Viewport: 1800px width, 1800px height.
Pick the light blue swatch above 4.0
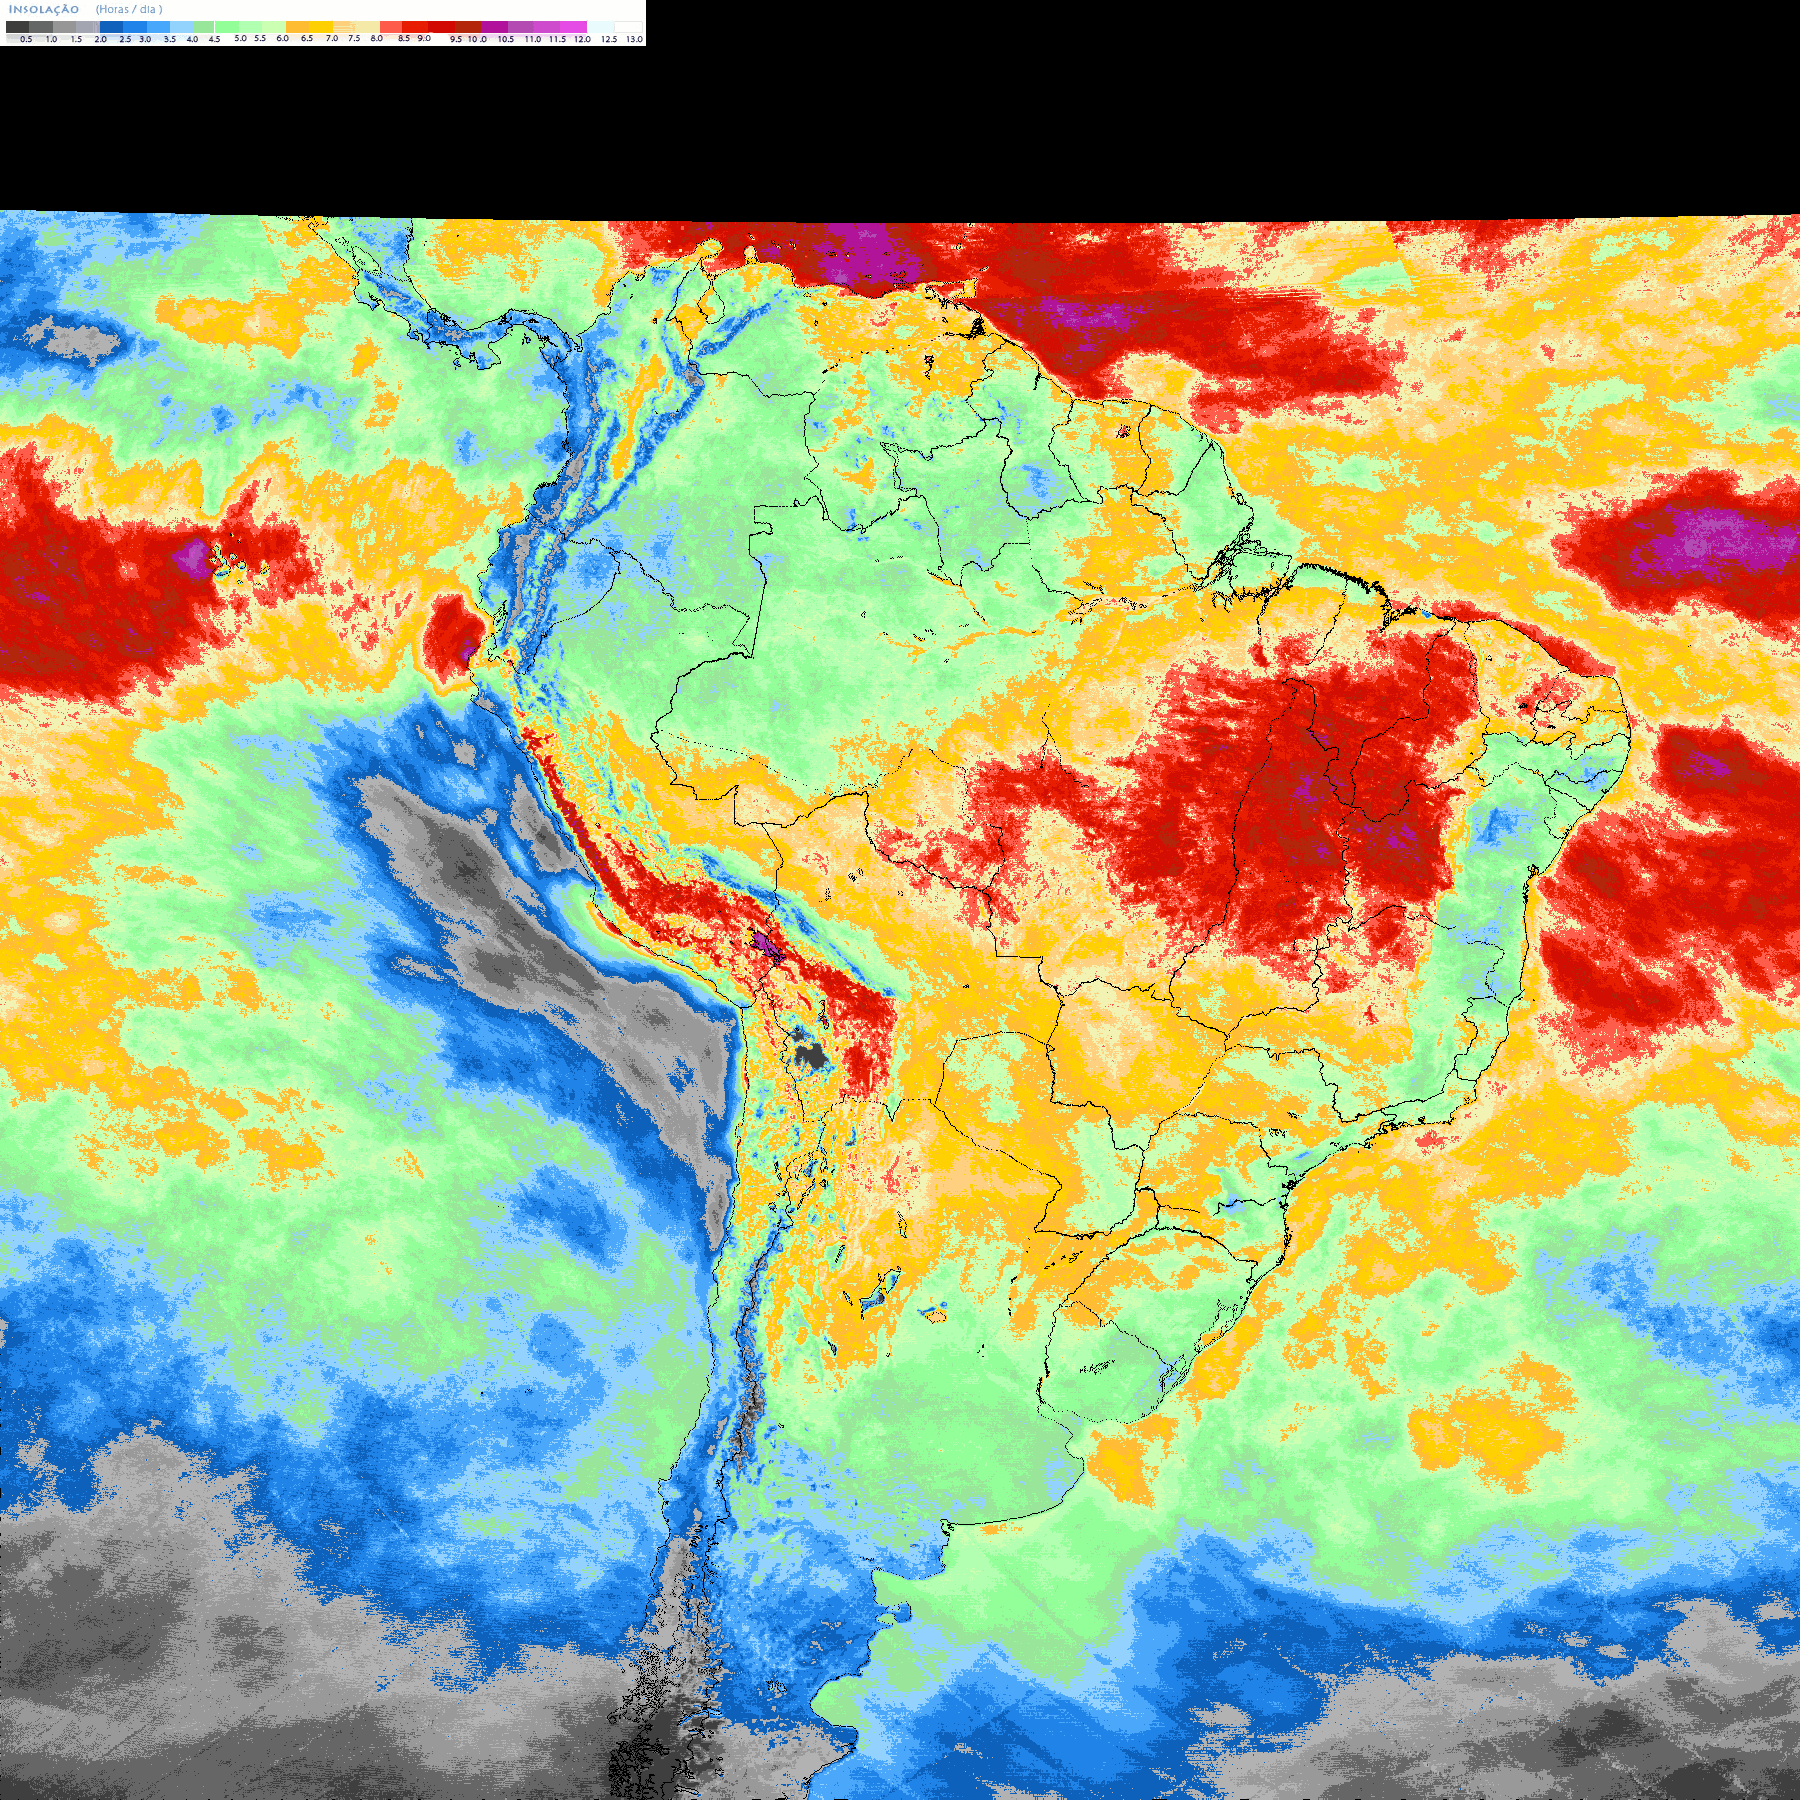pos(182,27)
